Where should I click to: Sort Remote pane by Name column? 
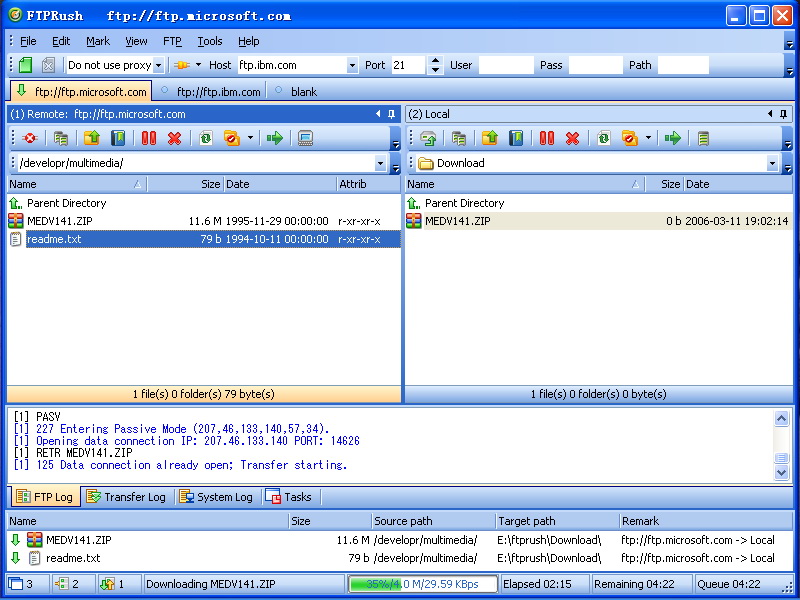click(x=77, y=184)
